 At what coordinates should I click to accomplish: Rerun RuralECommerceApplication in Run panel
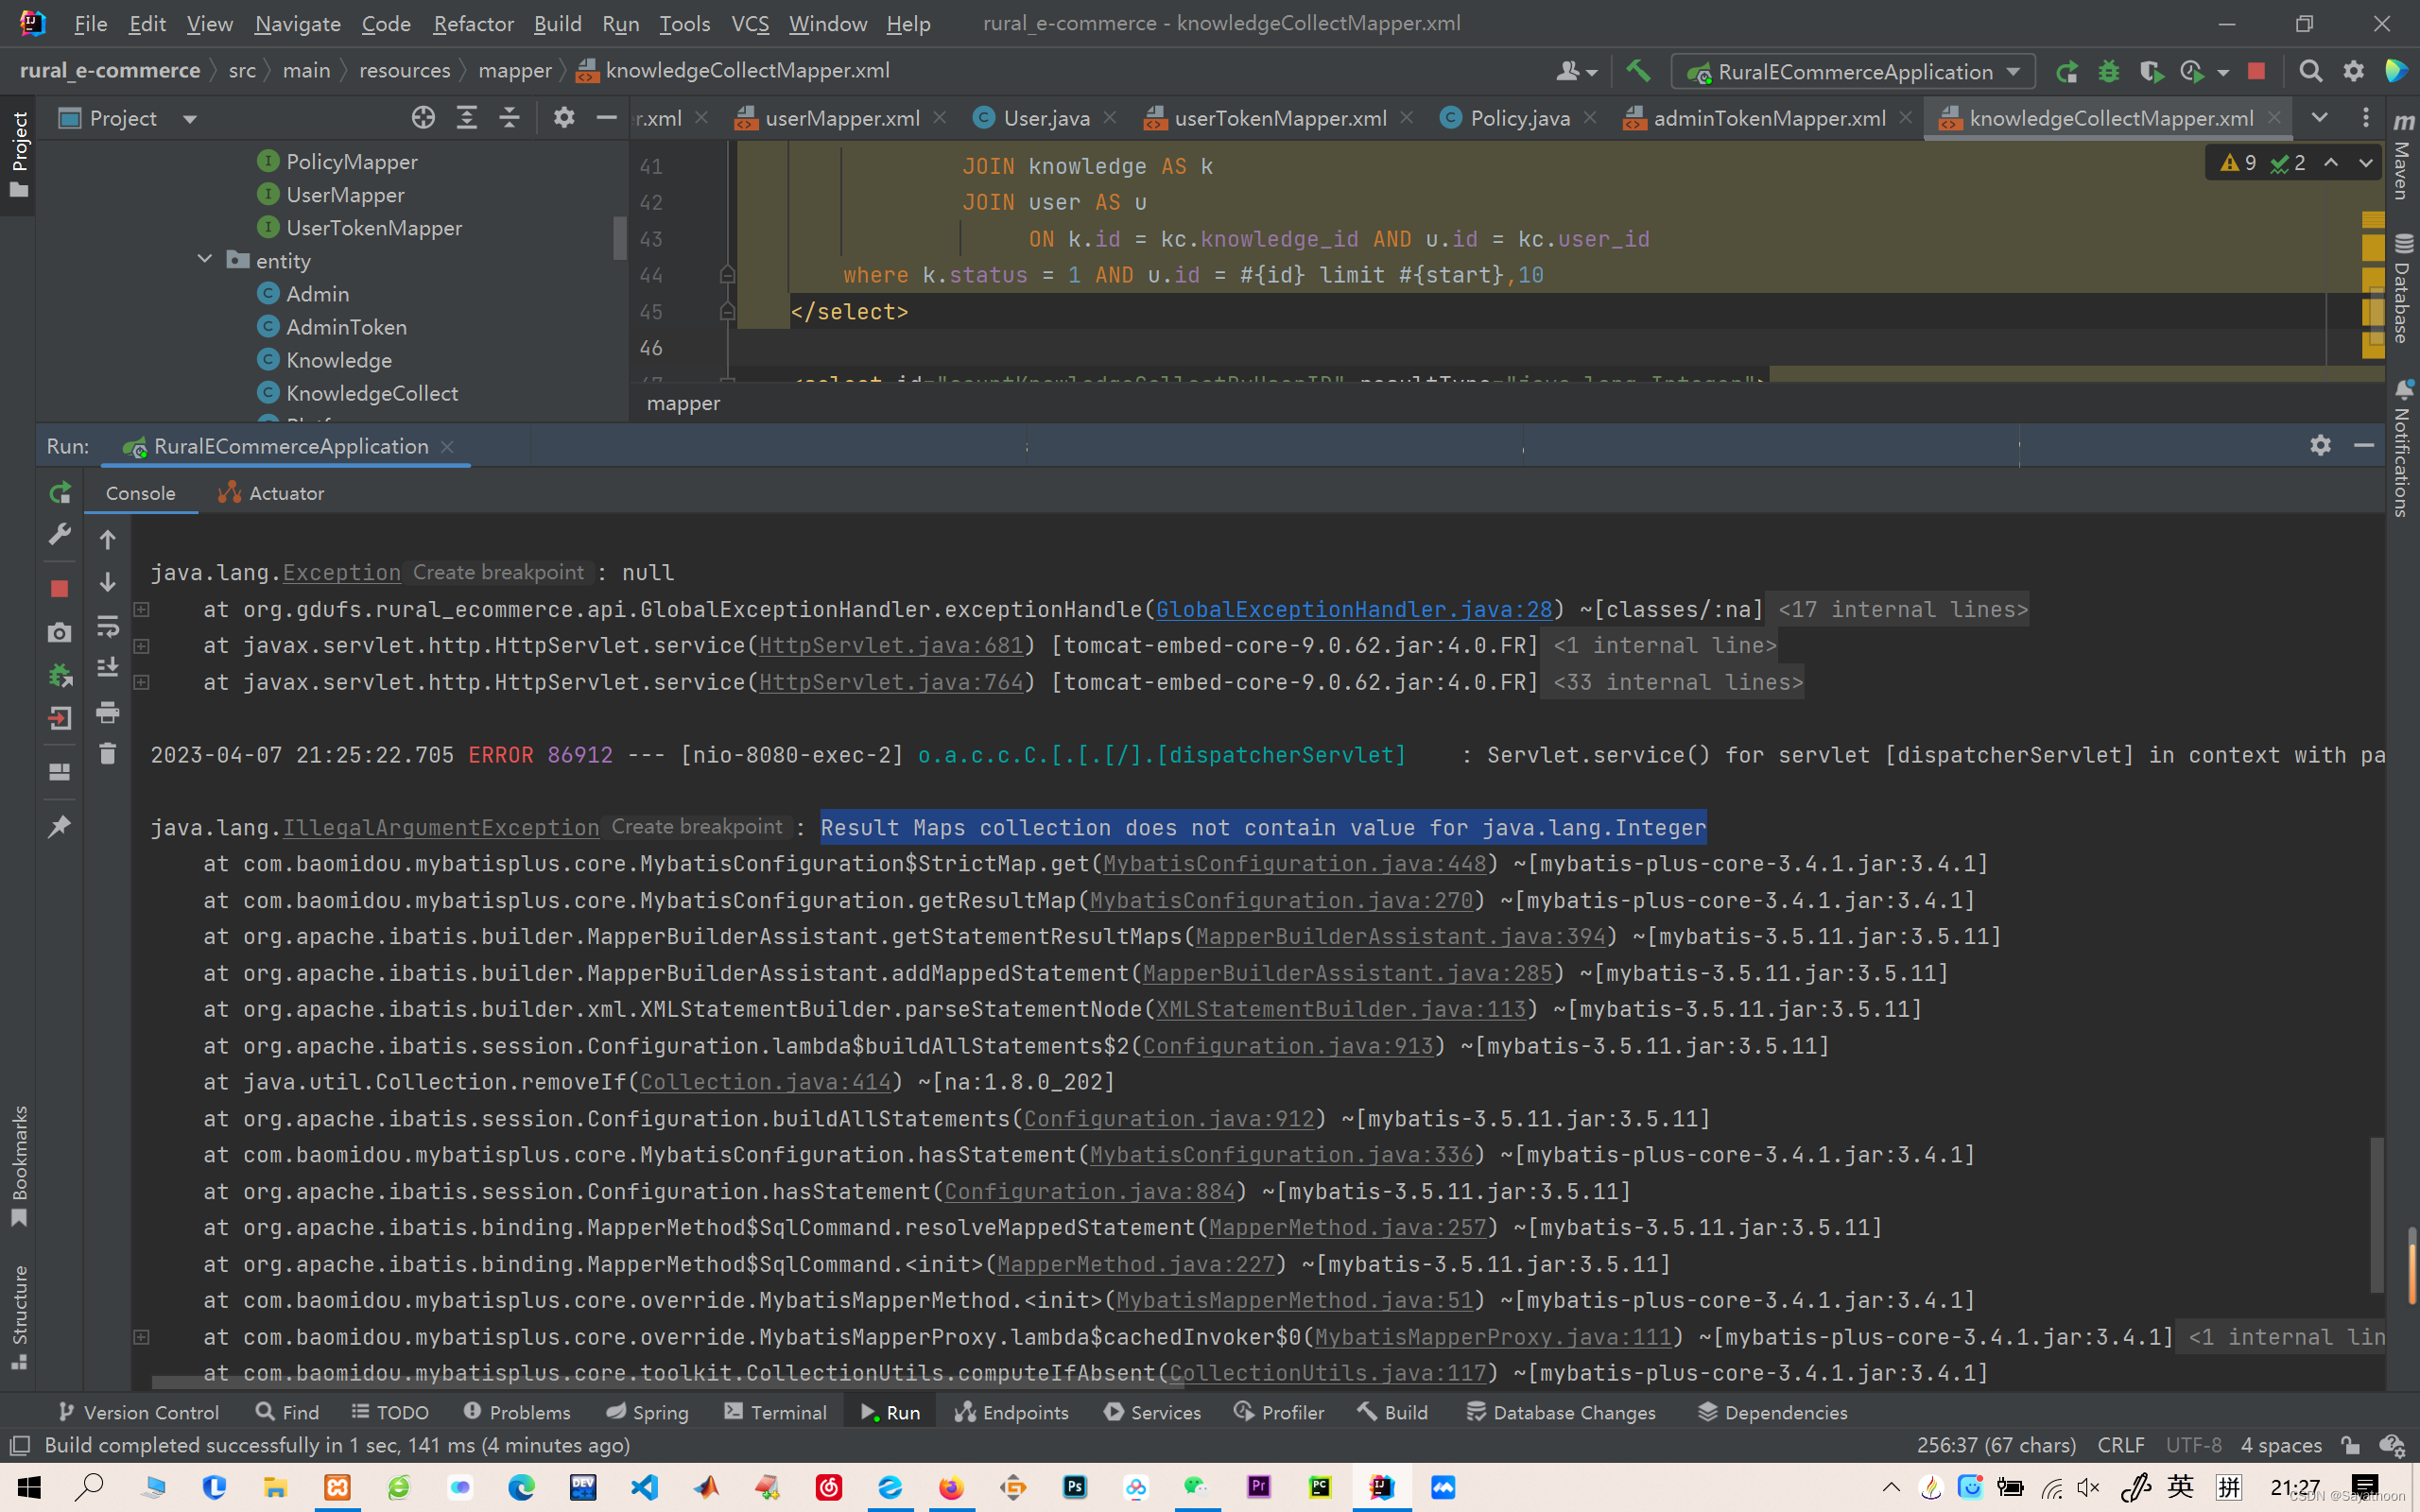click(60, 492)
